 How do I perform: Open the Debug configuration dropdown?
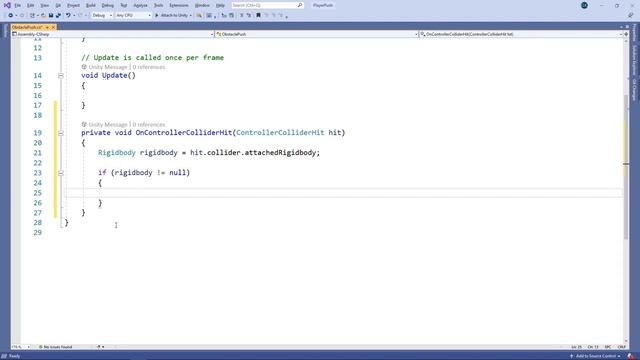[x=102, y=16]
